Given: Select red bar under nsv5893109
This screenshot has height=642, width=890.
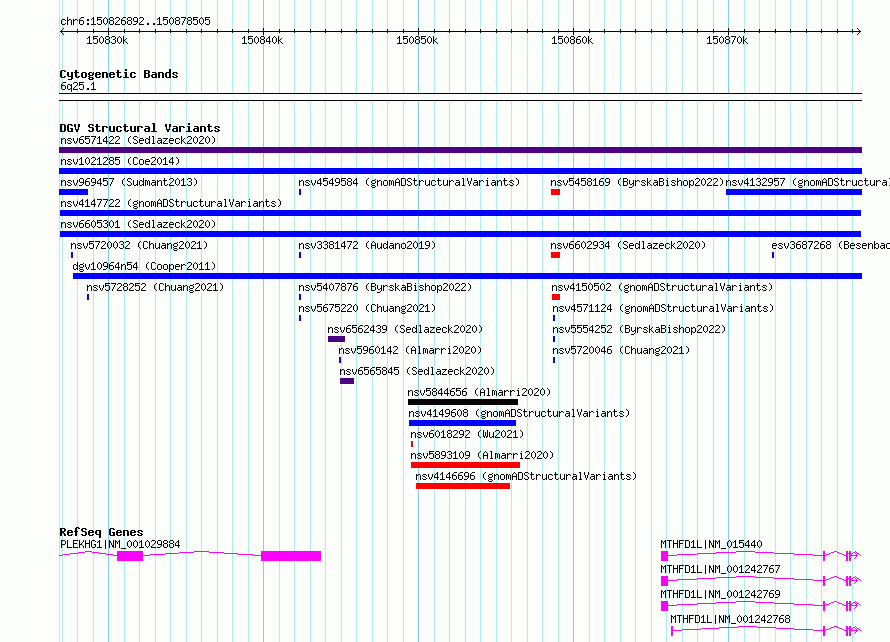Looking at the screenshot, I should coord(465,465).
